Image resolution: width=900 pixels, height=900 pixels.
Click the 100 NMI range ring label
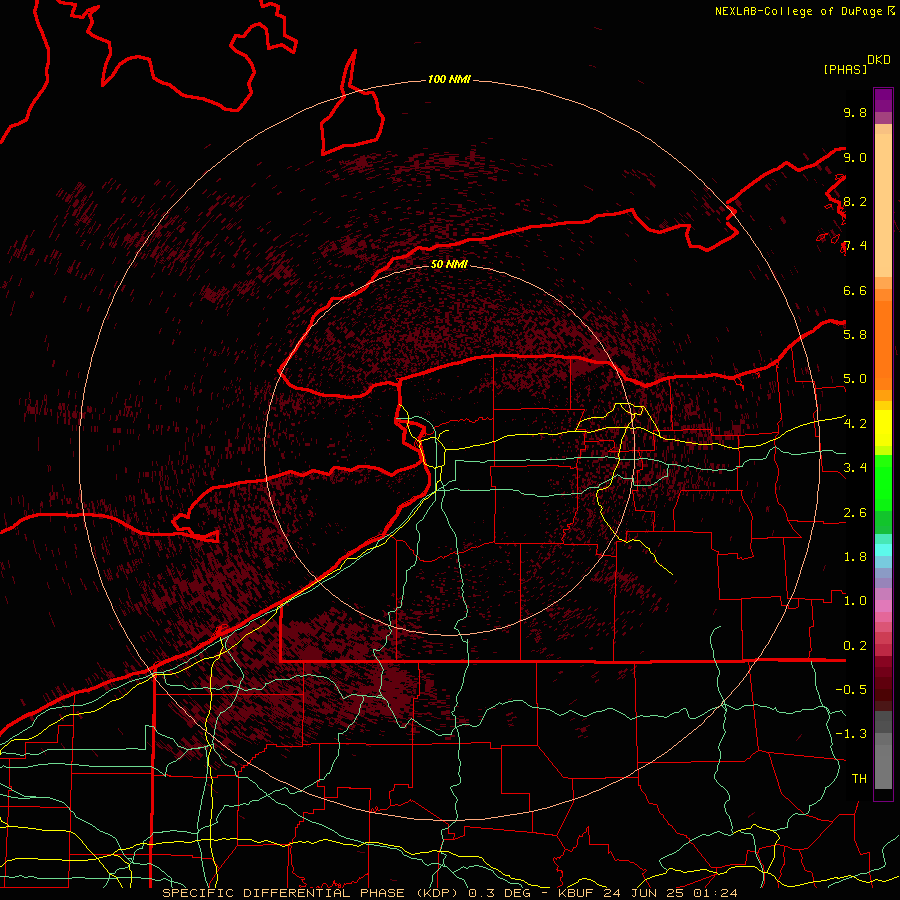coord(449,79)
